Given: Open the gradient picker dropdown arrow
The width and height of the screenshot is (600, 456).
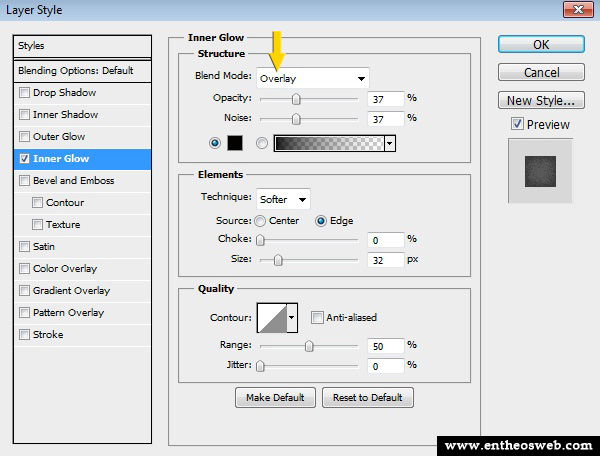Looking at the screenshot, I should click(x=390, y=143).
